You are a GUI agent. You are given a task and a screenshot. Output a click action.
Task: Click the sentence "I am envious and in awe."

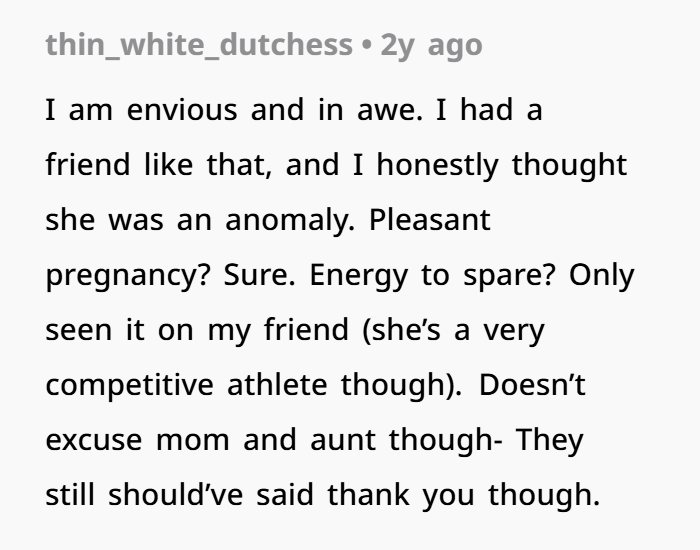[234, 110]
